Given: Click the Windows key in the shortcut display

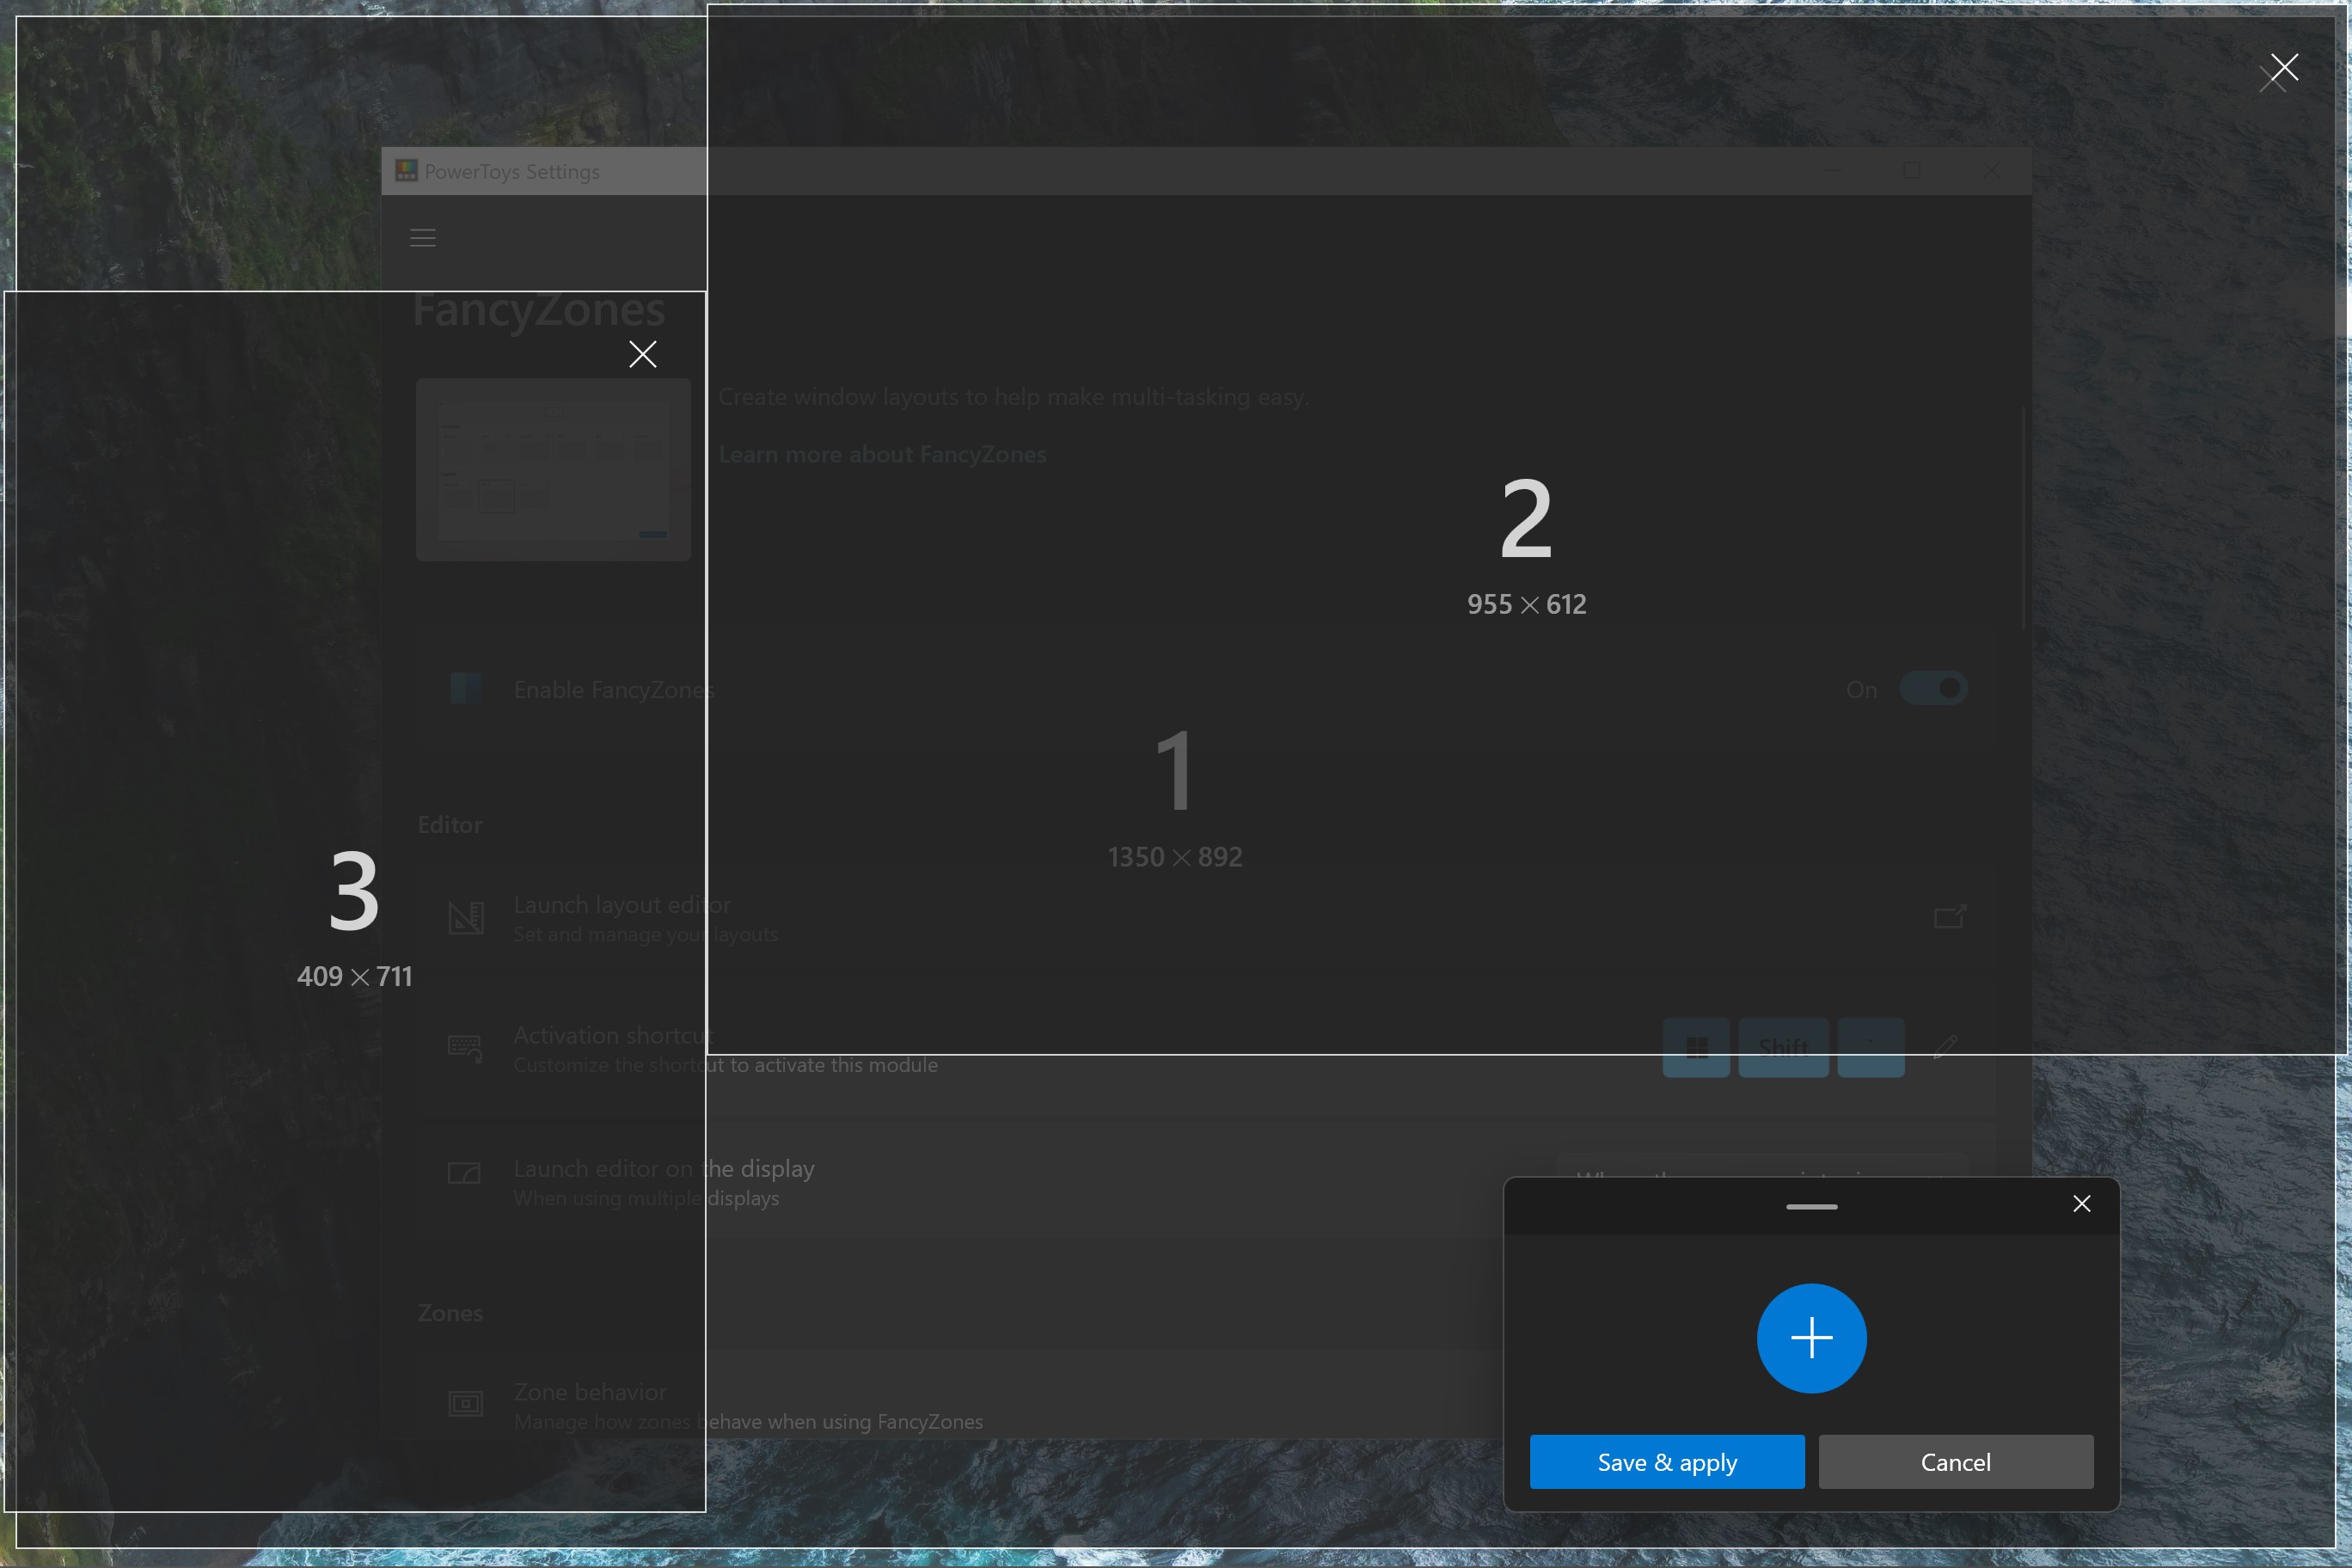Looking at the screenshot, I should [x=1696, y=1047].
